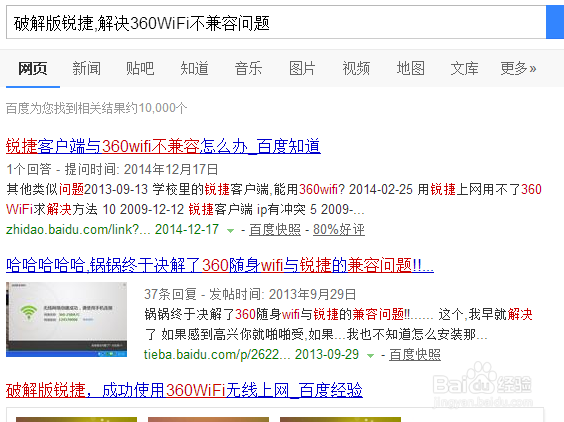Expand the 更多» menu
This screenshot has height=422, width=564.
pos(518,68)
